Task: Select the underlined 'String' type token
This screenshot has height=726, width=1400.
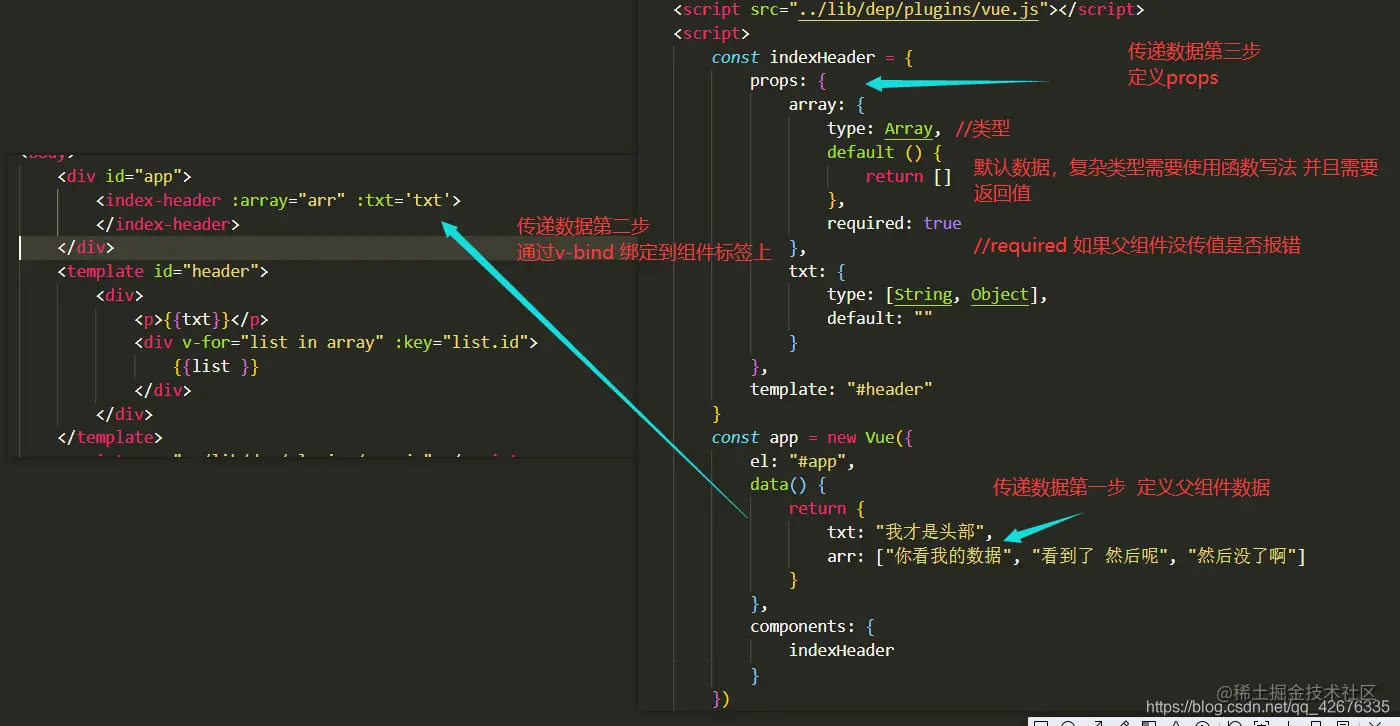Action: click(923, 294)
